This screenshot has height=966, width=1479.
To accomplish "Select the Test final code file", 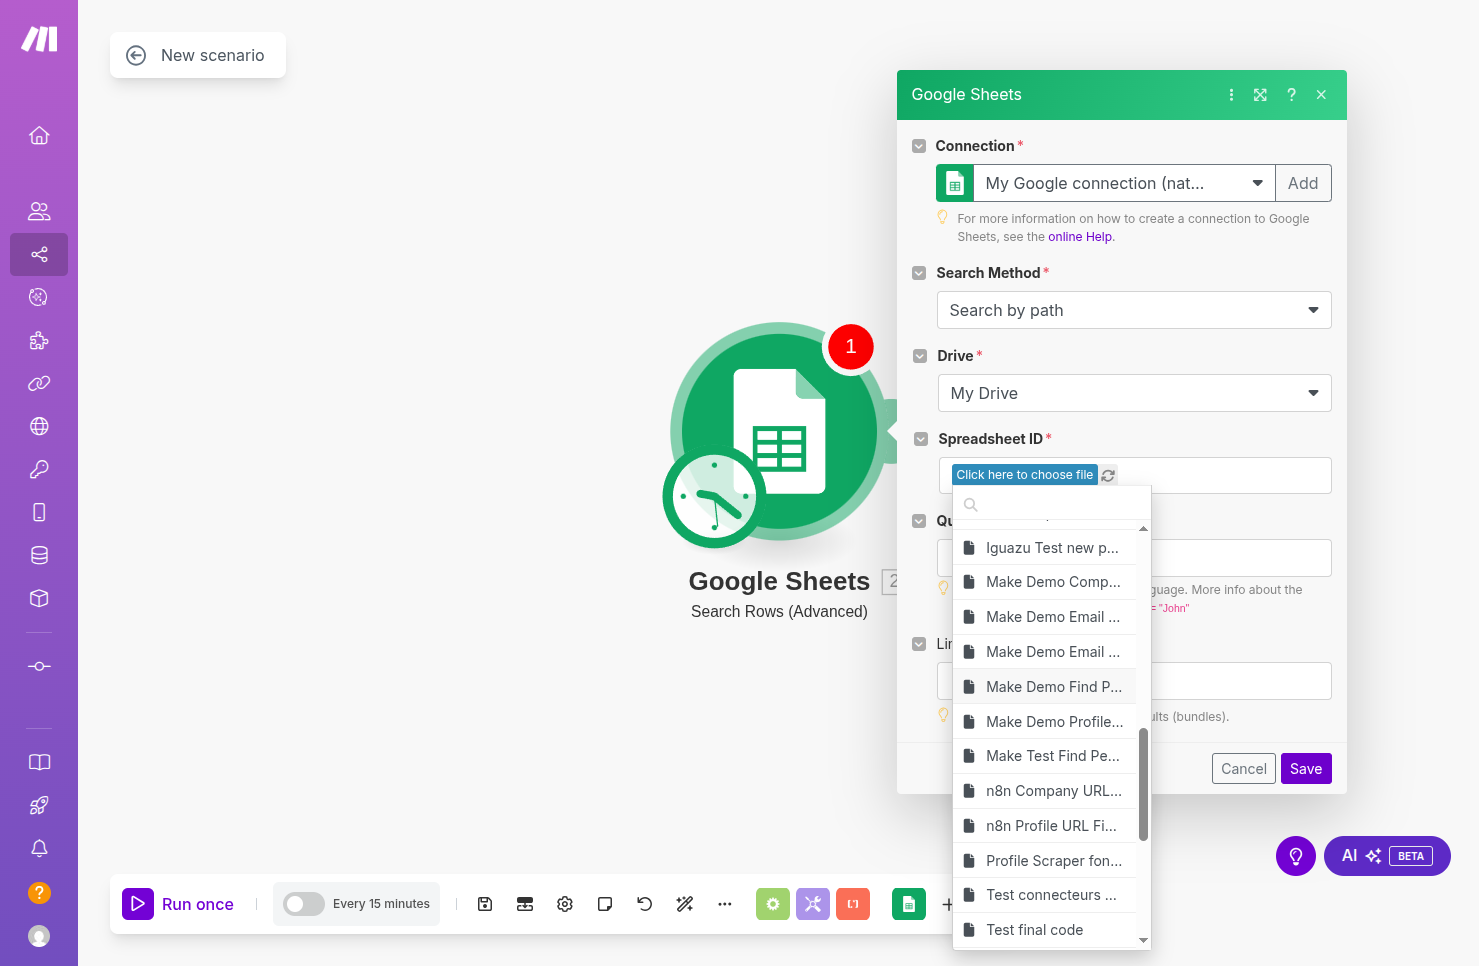I will pyautogui.click(x=1045, y=930).
